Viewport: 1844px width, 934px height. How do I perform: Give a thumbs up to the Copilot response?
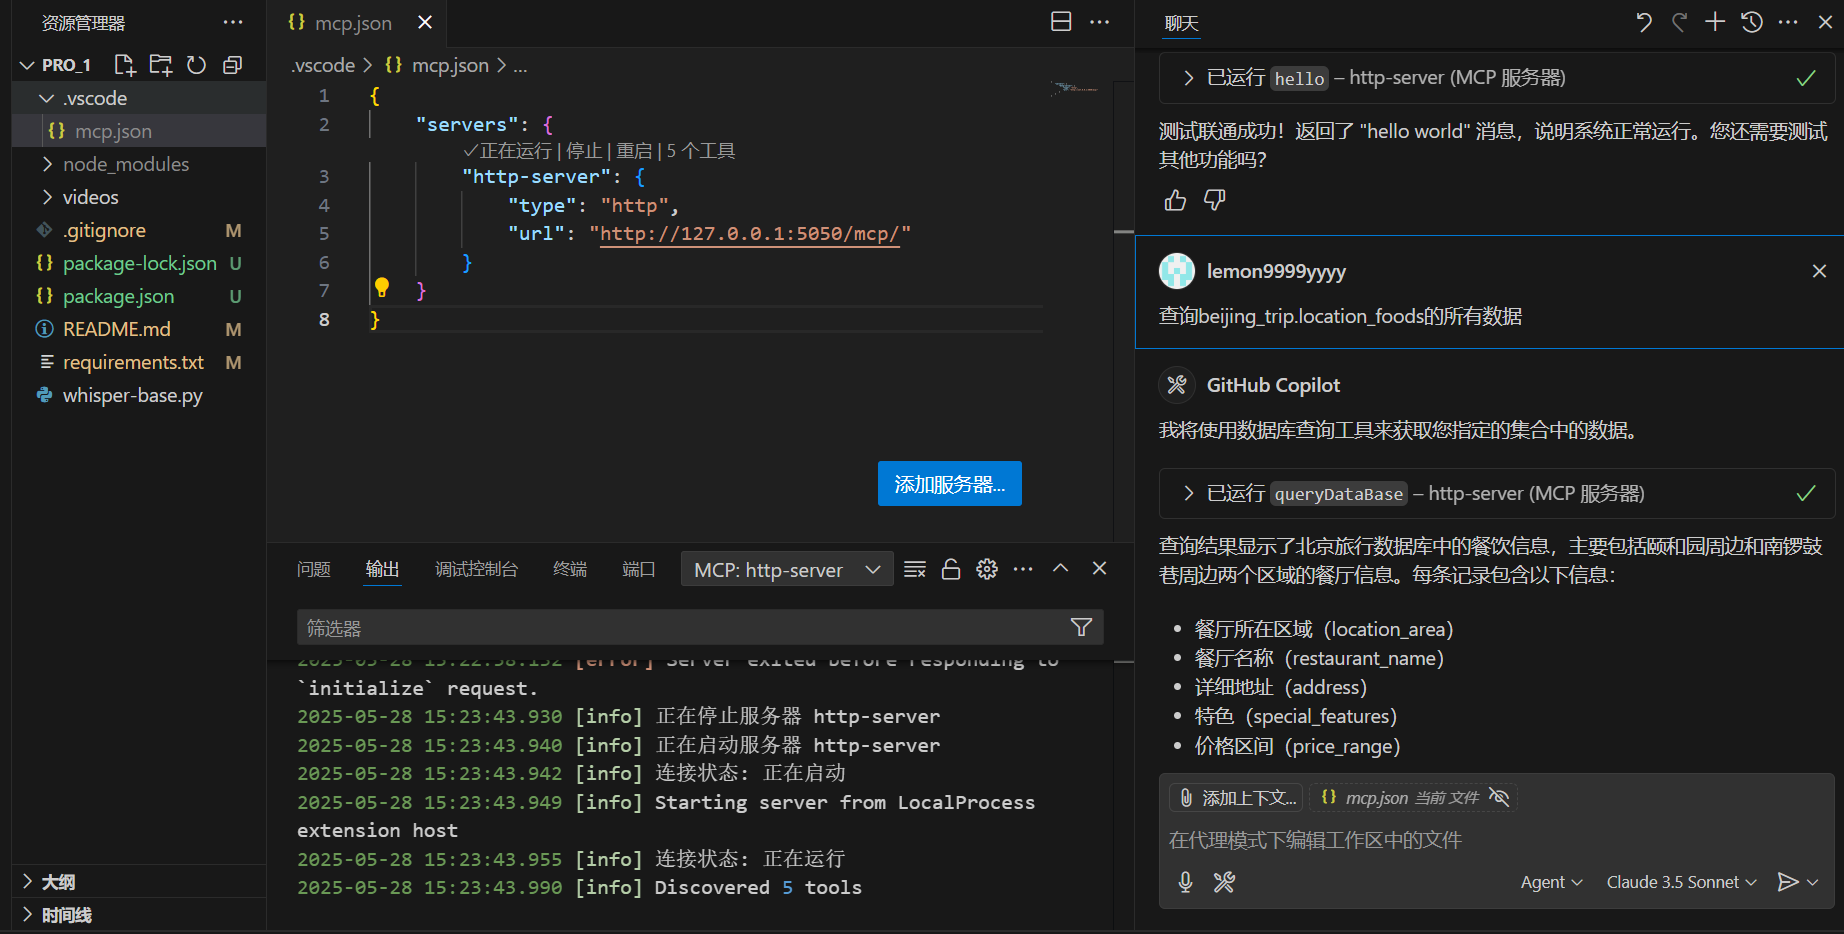[x=1174, y=200]
